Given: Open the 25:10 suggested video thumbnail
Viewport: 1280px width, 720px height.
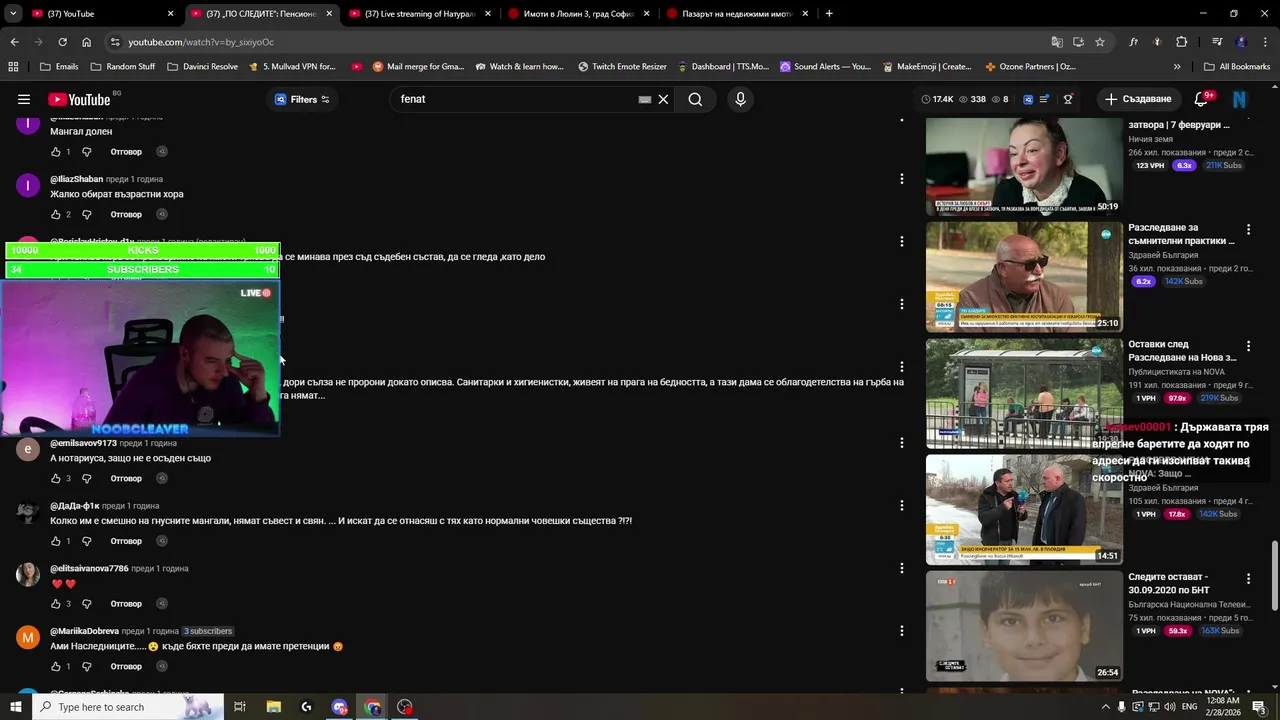Looking at the screenshot, I should (1024, 277).
